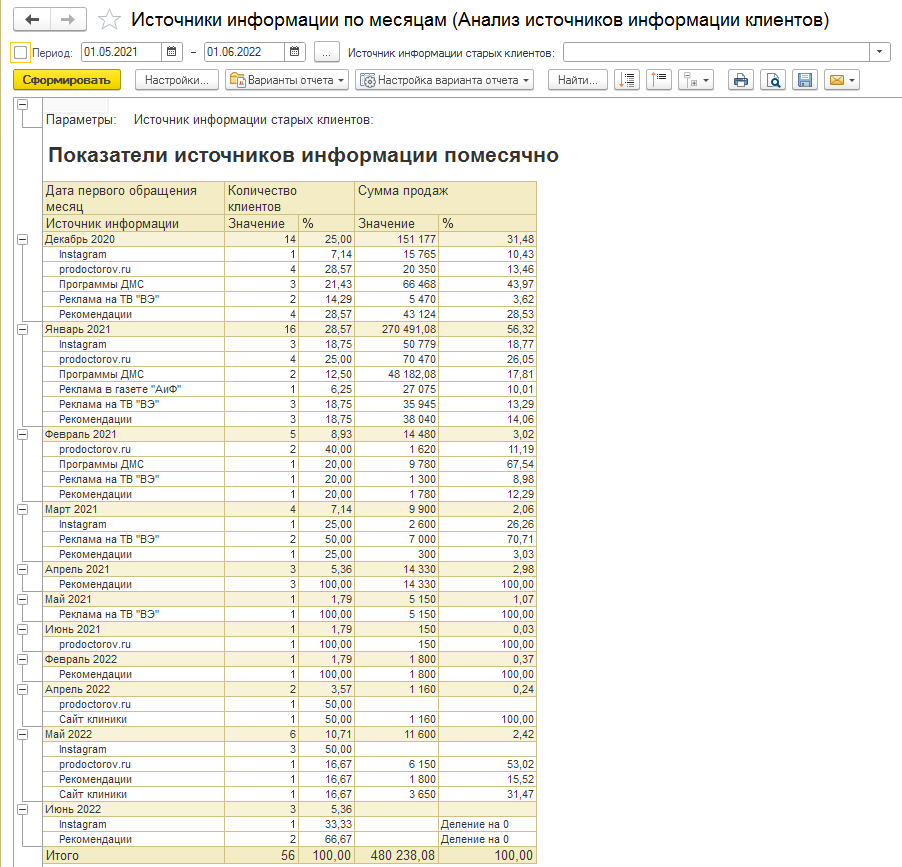Collapse the Июнь 2021 group
The height and width of the screenshot is (867, 902).
click(22, 629)
